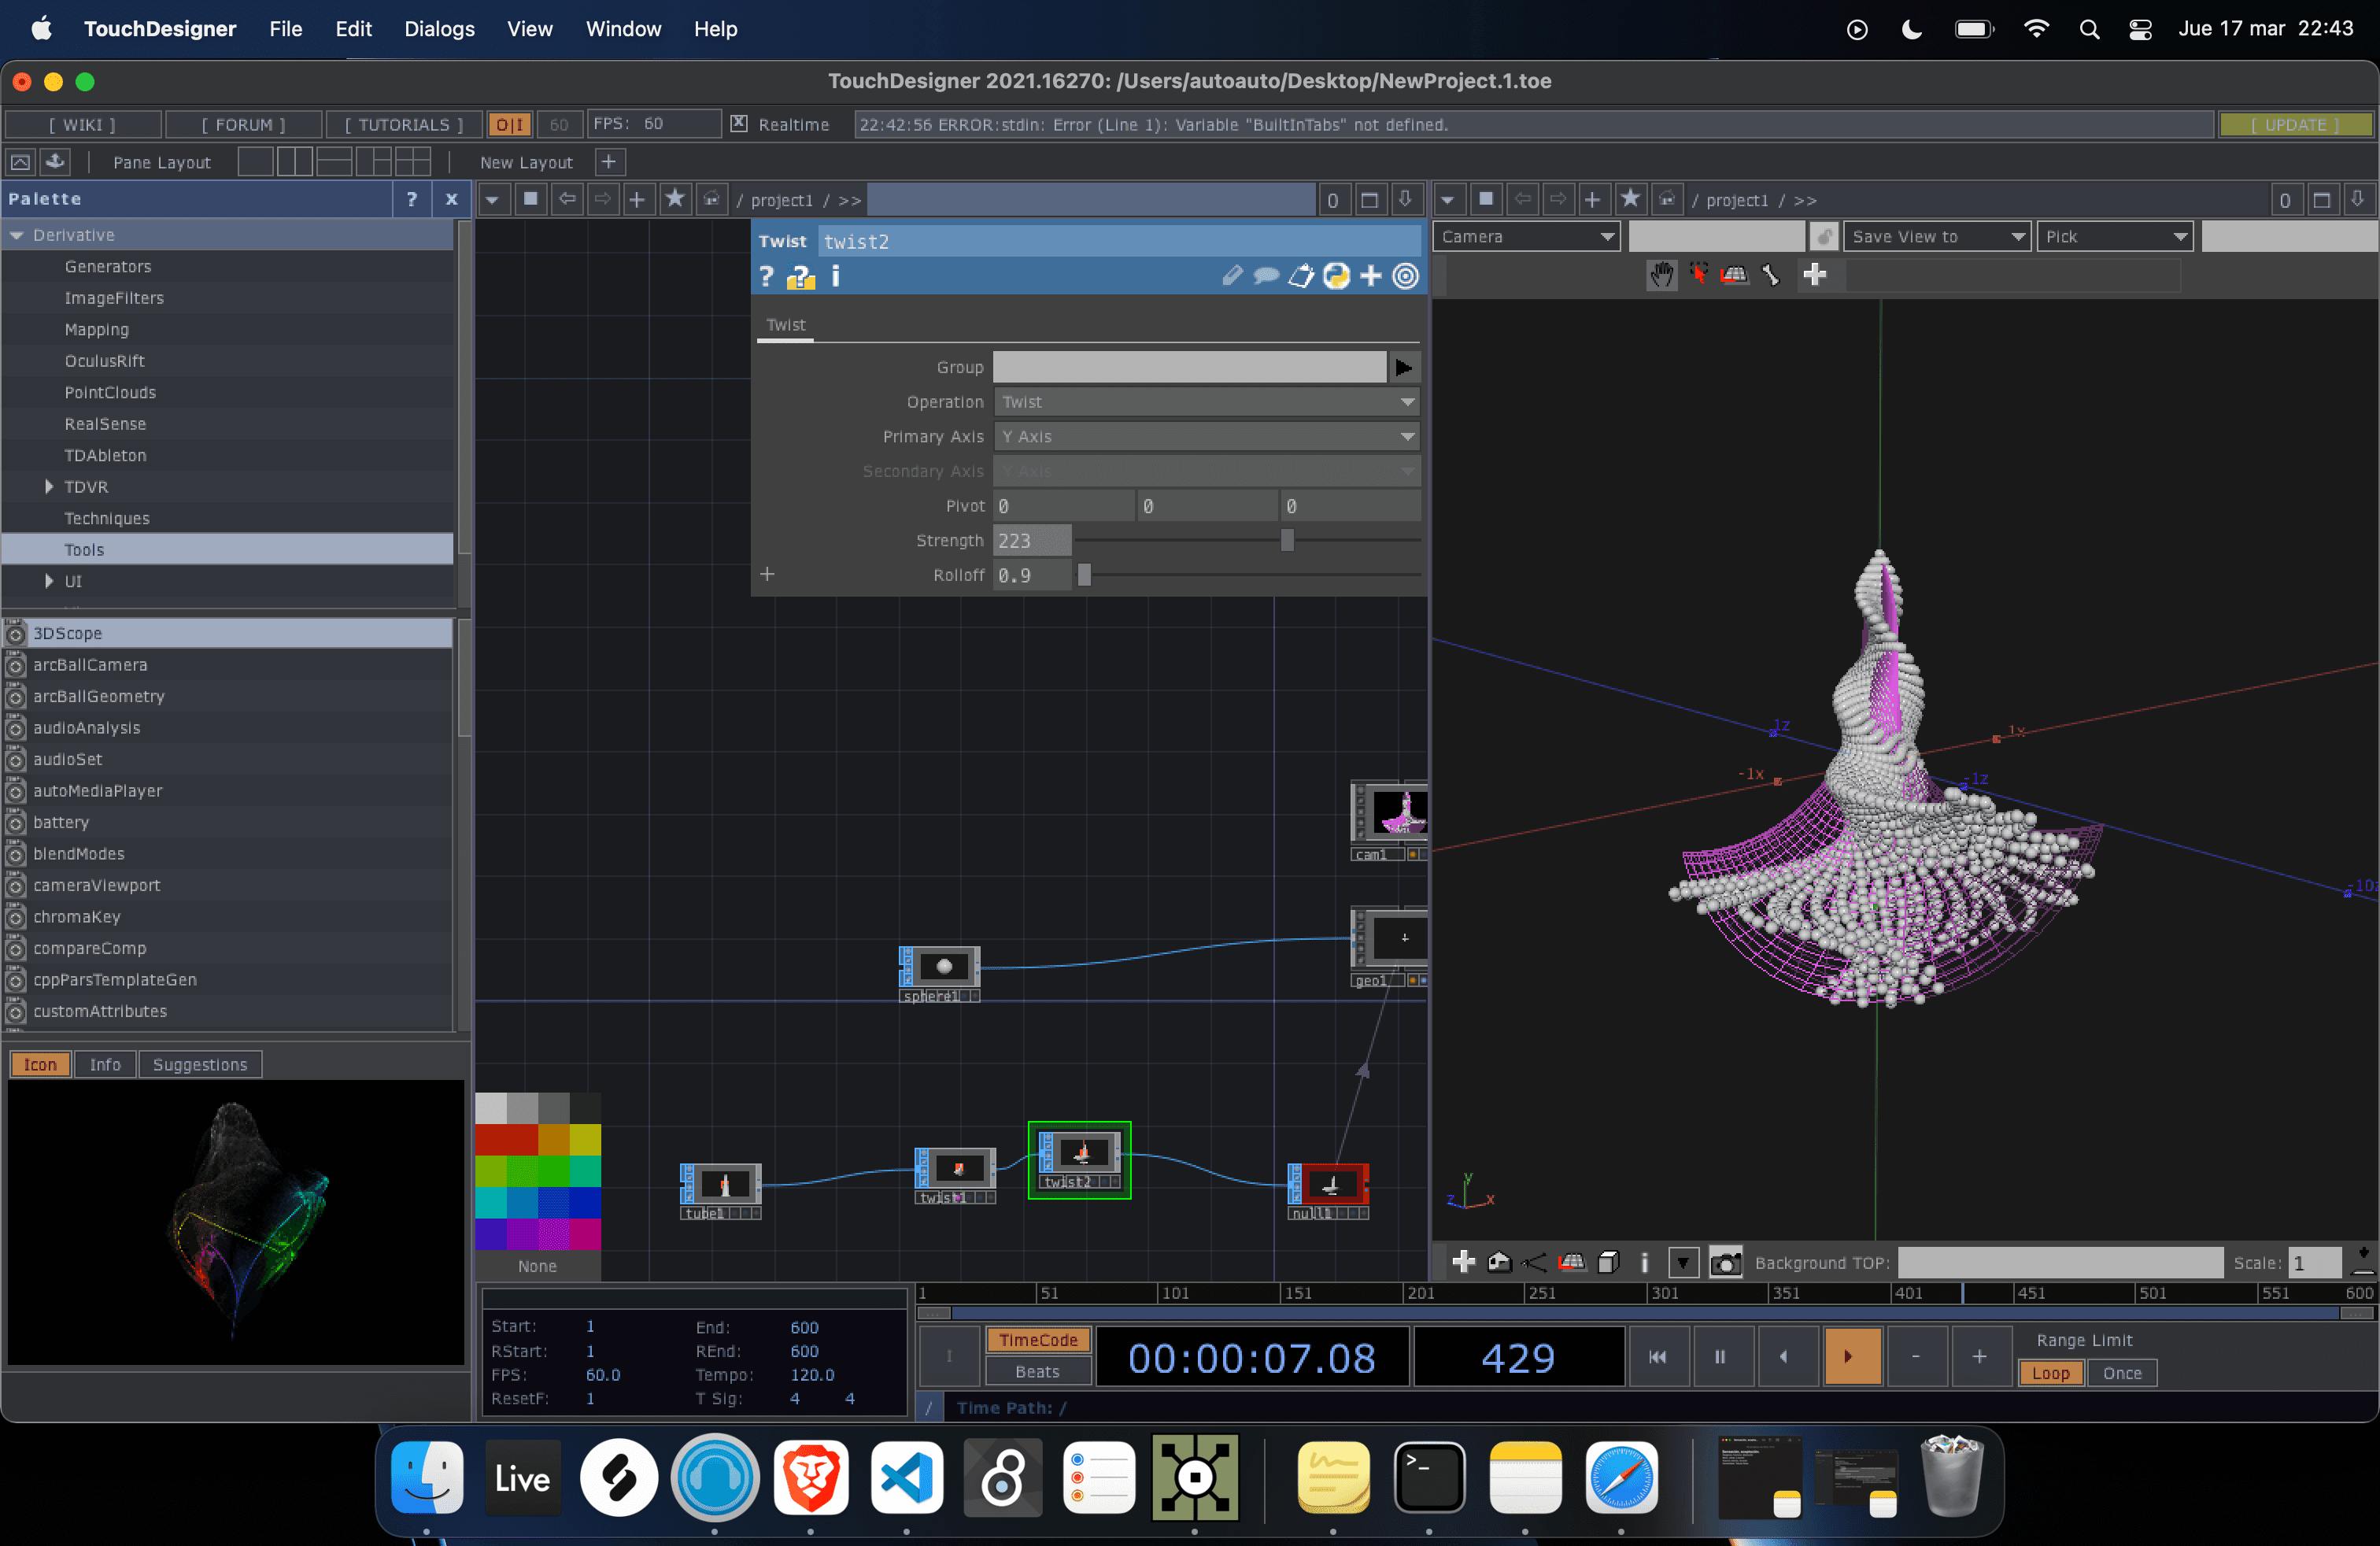Open the File menu

pos(286,29)
